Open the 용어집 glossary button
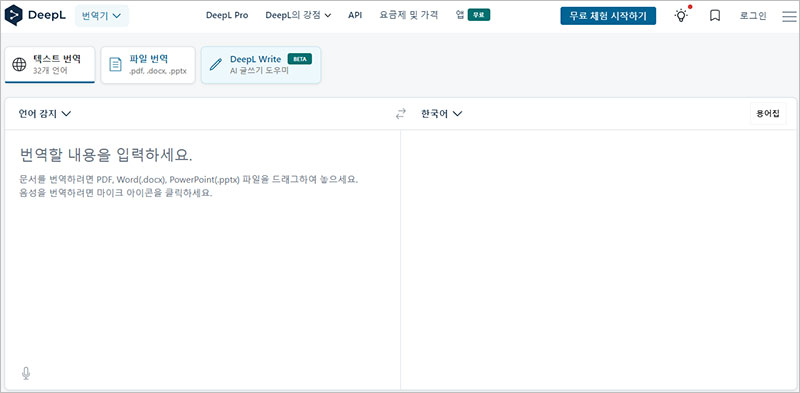 [x=768, y=114]
